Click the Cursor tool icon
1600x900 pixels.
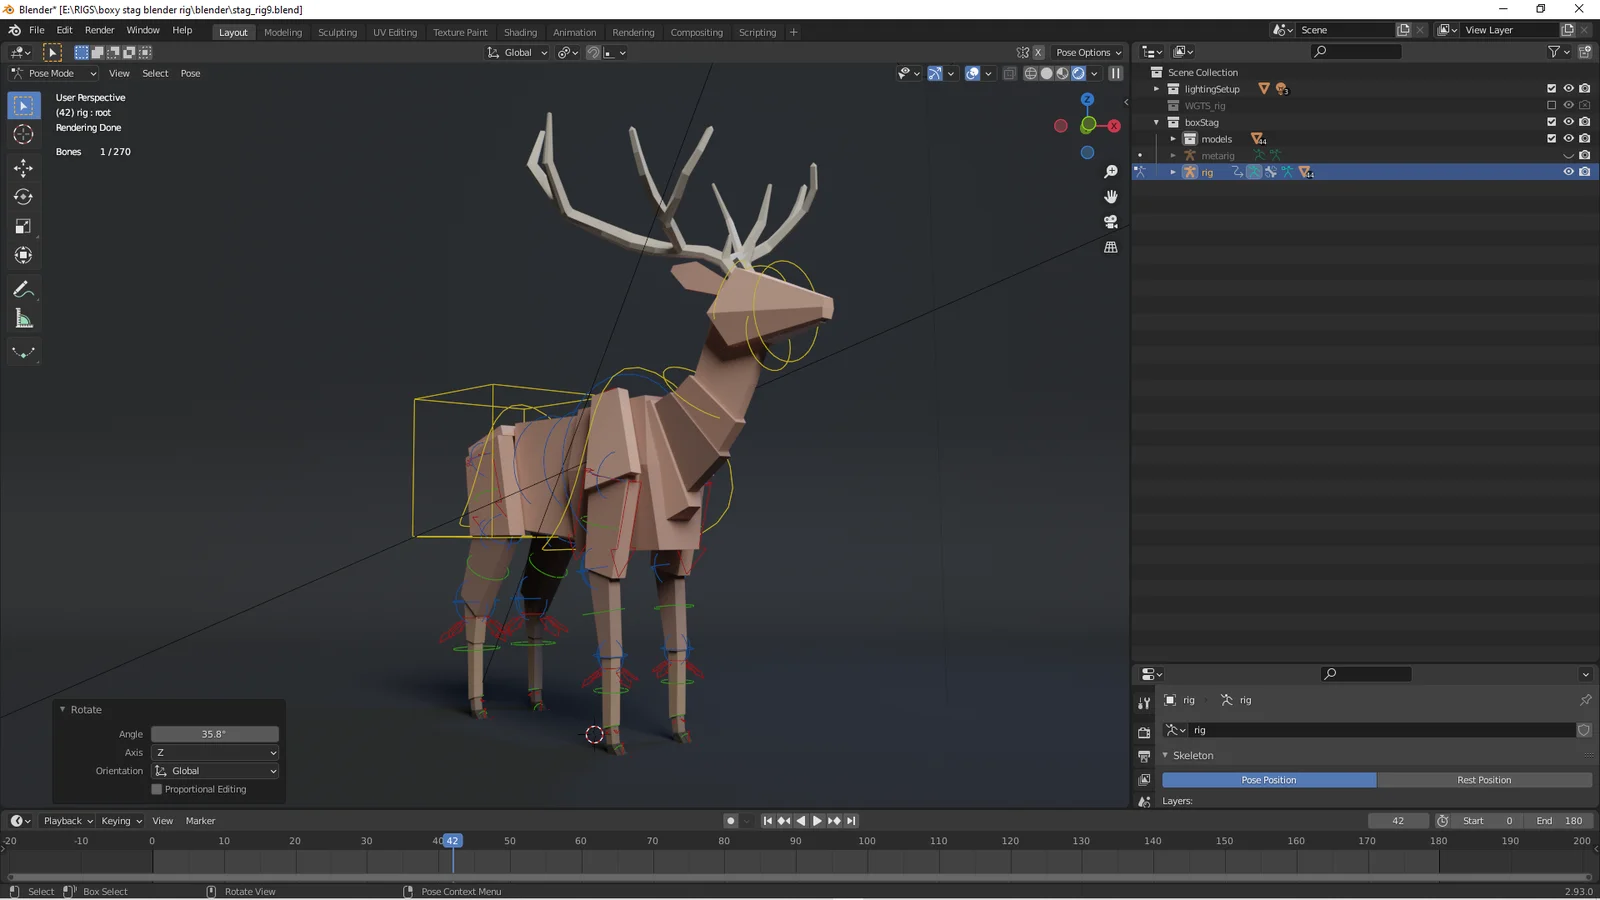[x=23, y=135]
